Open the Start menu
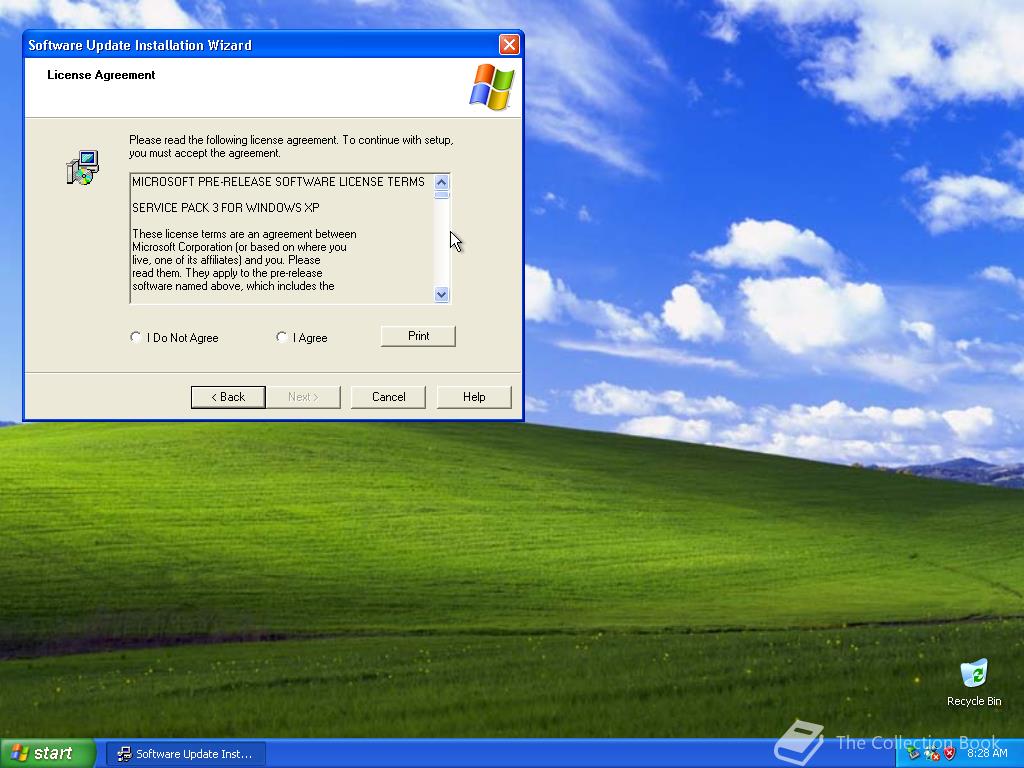 (47, 753)
